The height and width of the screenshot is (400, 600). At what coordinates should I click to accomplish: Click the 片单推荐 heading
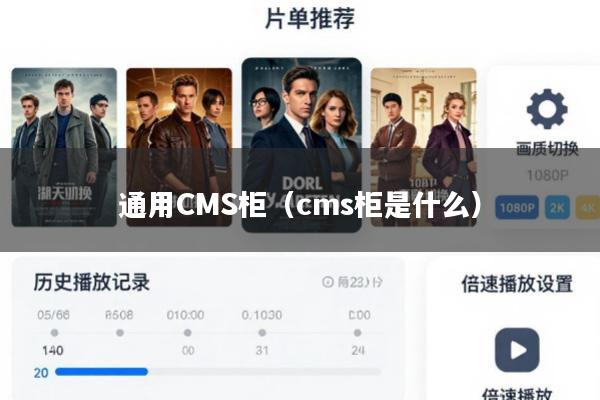point(310,18)
